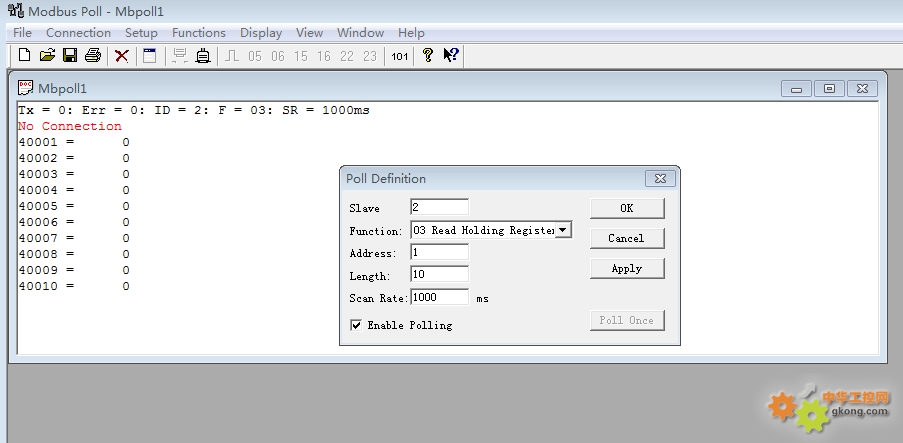Select register row 40001
This screenshot has width=903, height=443.
pos(74,142)
